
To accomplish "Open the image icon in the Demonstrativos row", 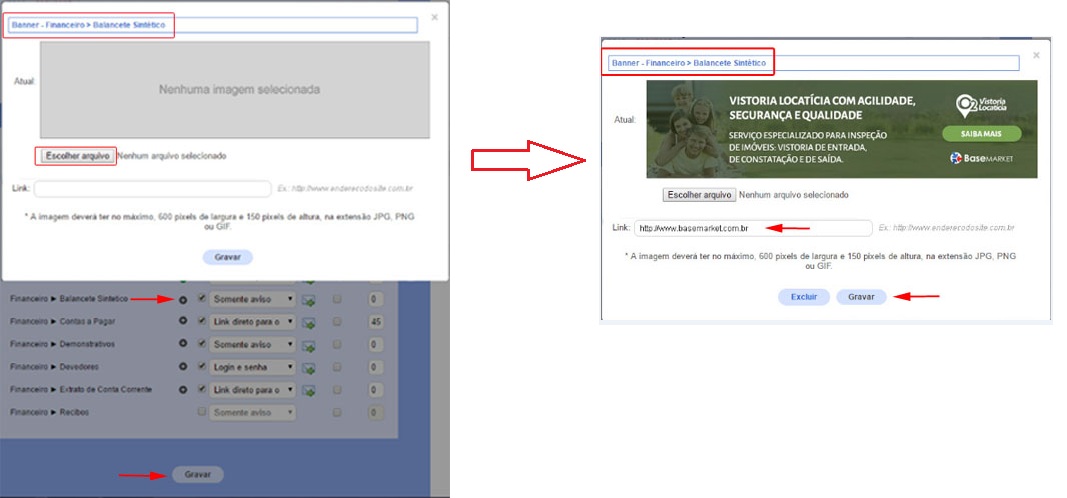I will tap(309, 345).
